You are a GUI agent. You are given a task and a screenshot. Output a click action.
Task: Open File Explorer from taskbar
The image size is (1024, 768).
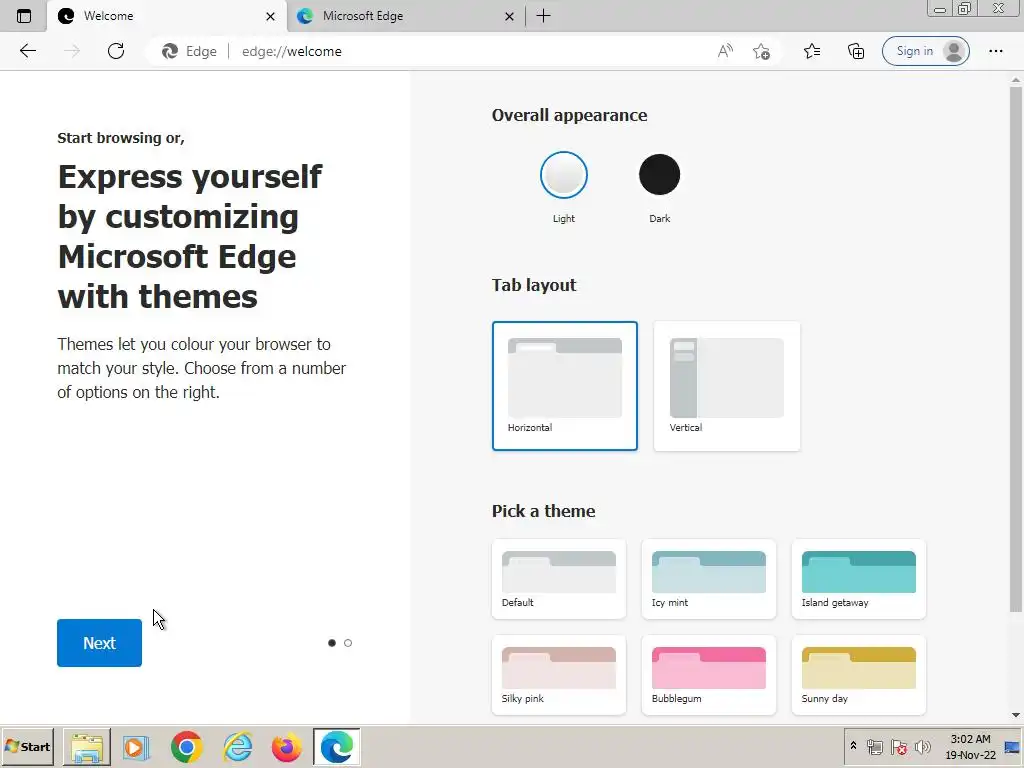click(x=87, y=747)
